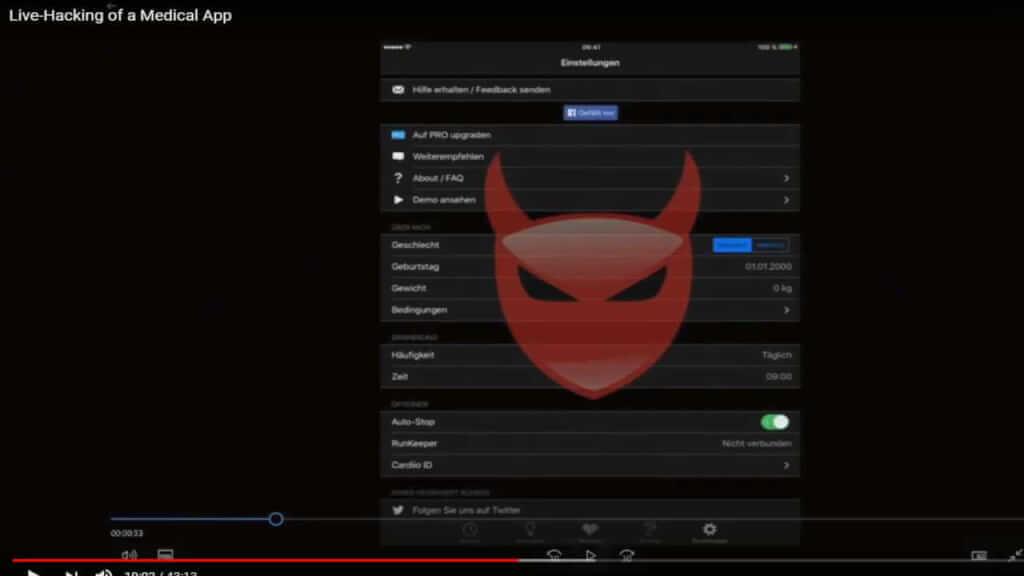Click the inner recording's speaker volume icon
Viewport: 1024px width, 576px height.
[x=129, y=555]
